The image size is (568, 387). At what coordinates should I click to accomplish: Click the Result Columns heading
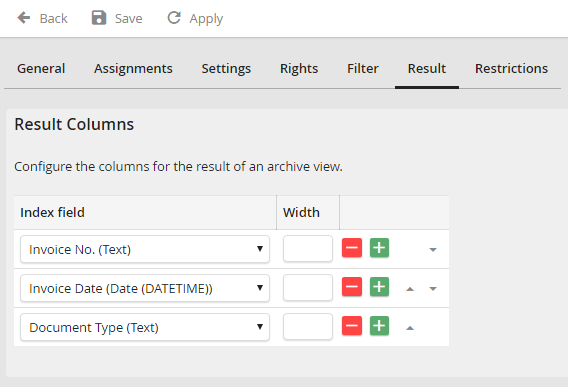click(x=74, y=124)
